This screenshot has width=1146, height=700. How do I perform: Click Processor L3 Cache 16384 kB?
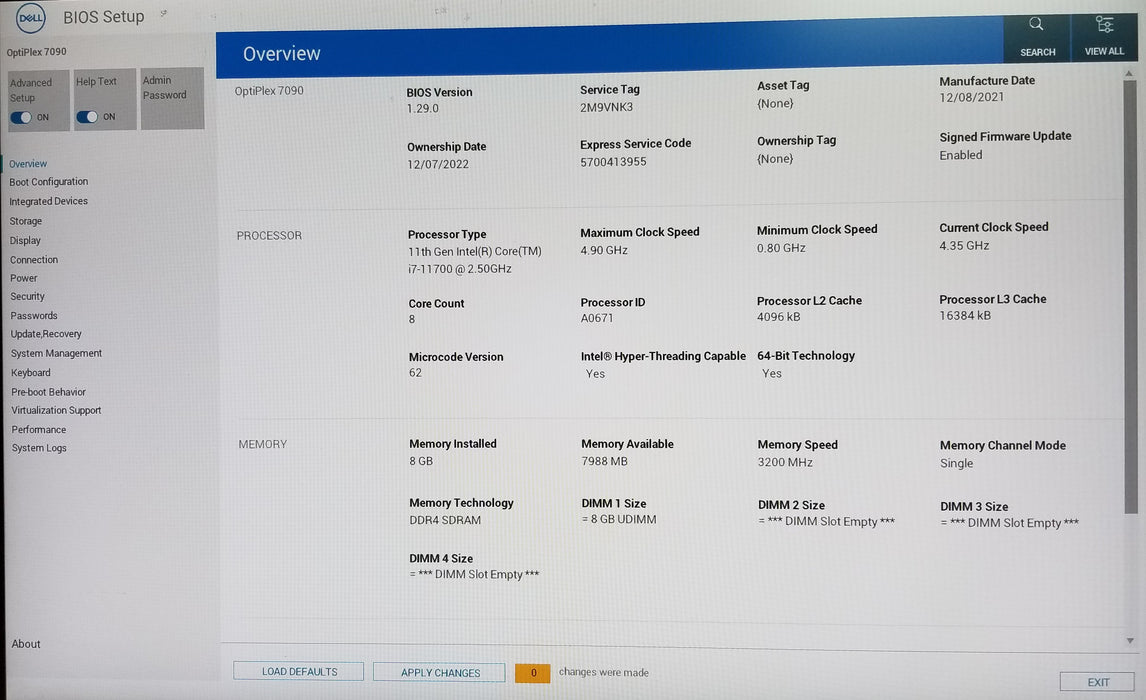click(965, 315)
